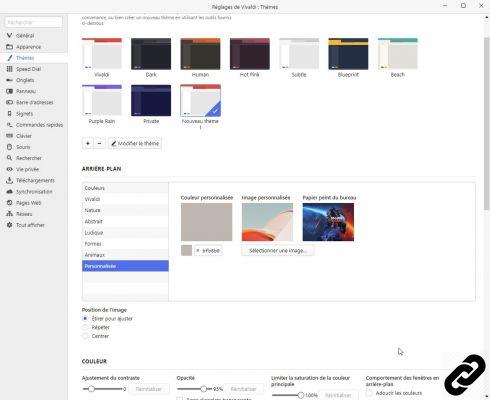Viewport: 490px width, 400px height.
Task: Click the Vie privée eye icon
Action: (x=9, y=169)
